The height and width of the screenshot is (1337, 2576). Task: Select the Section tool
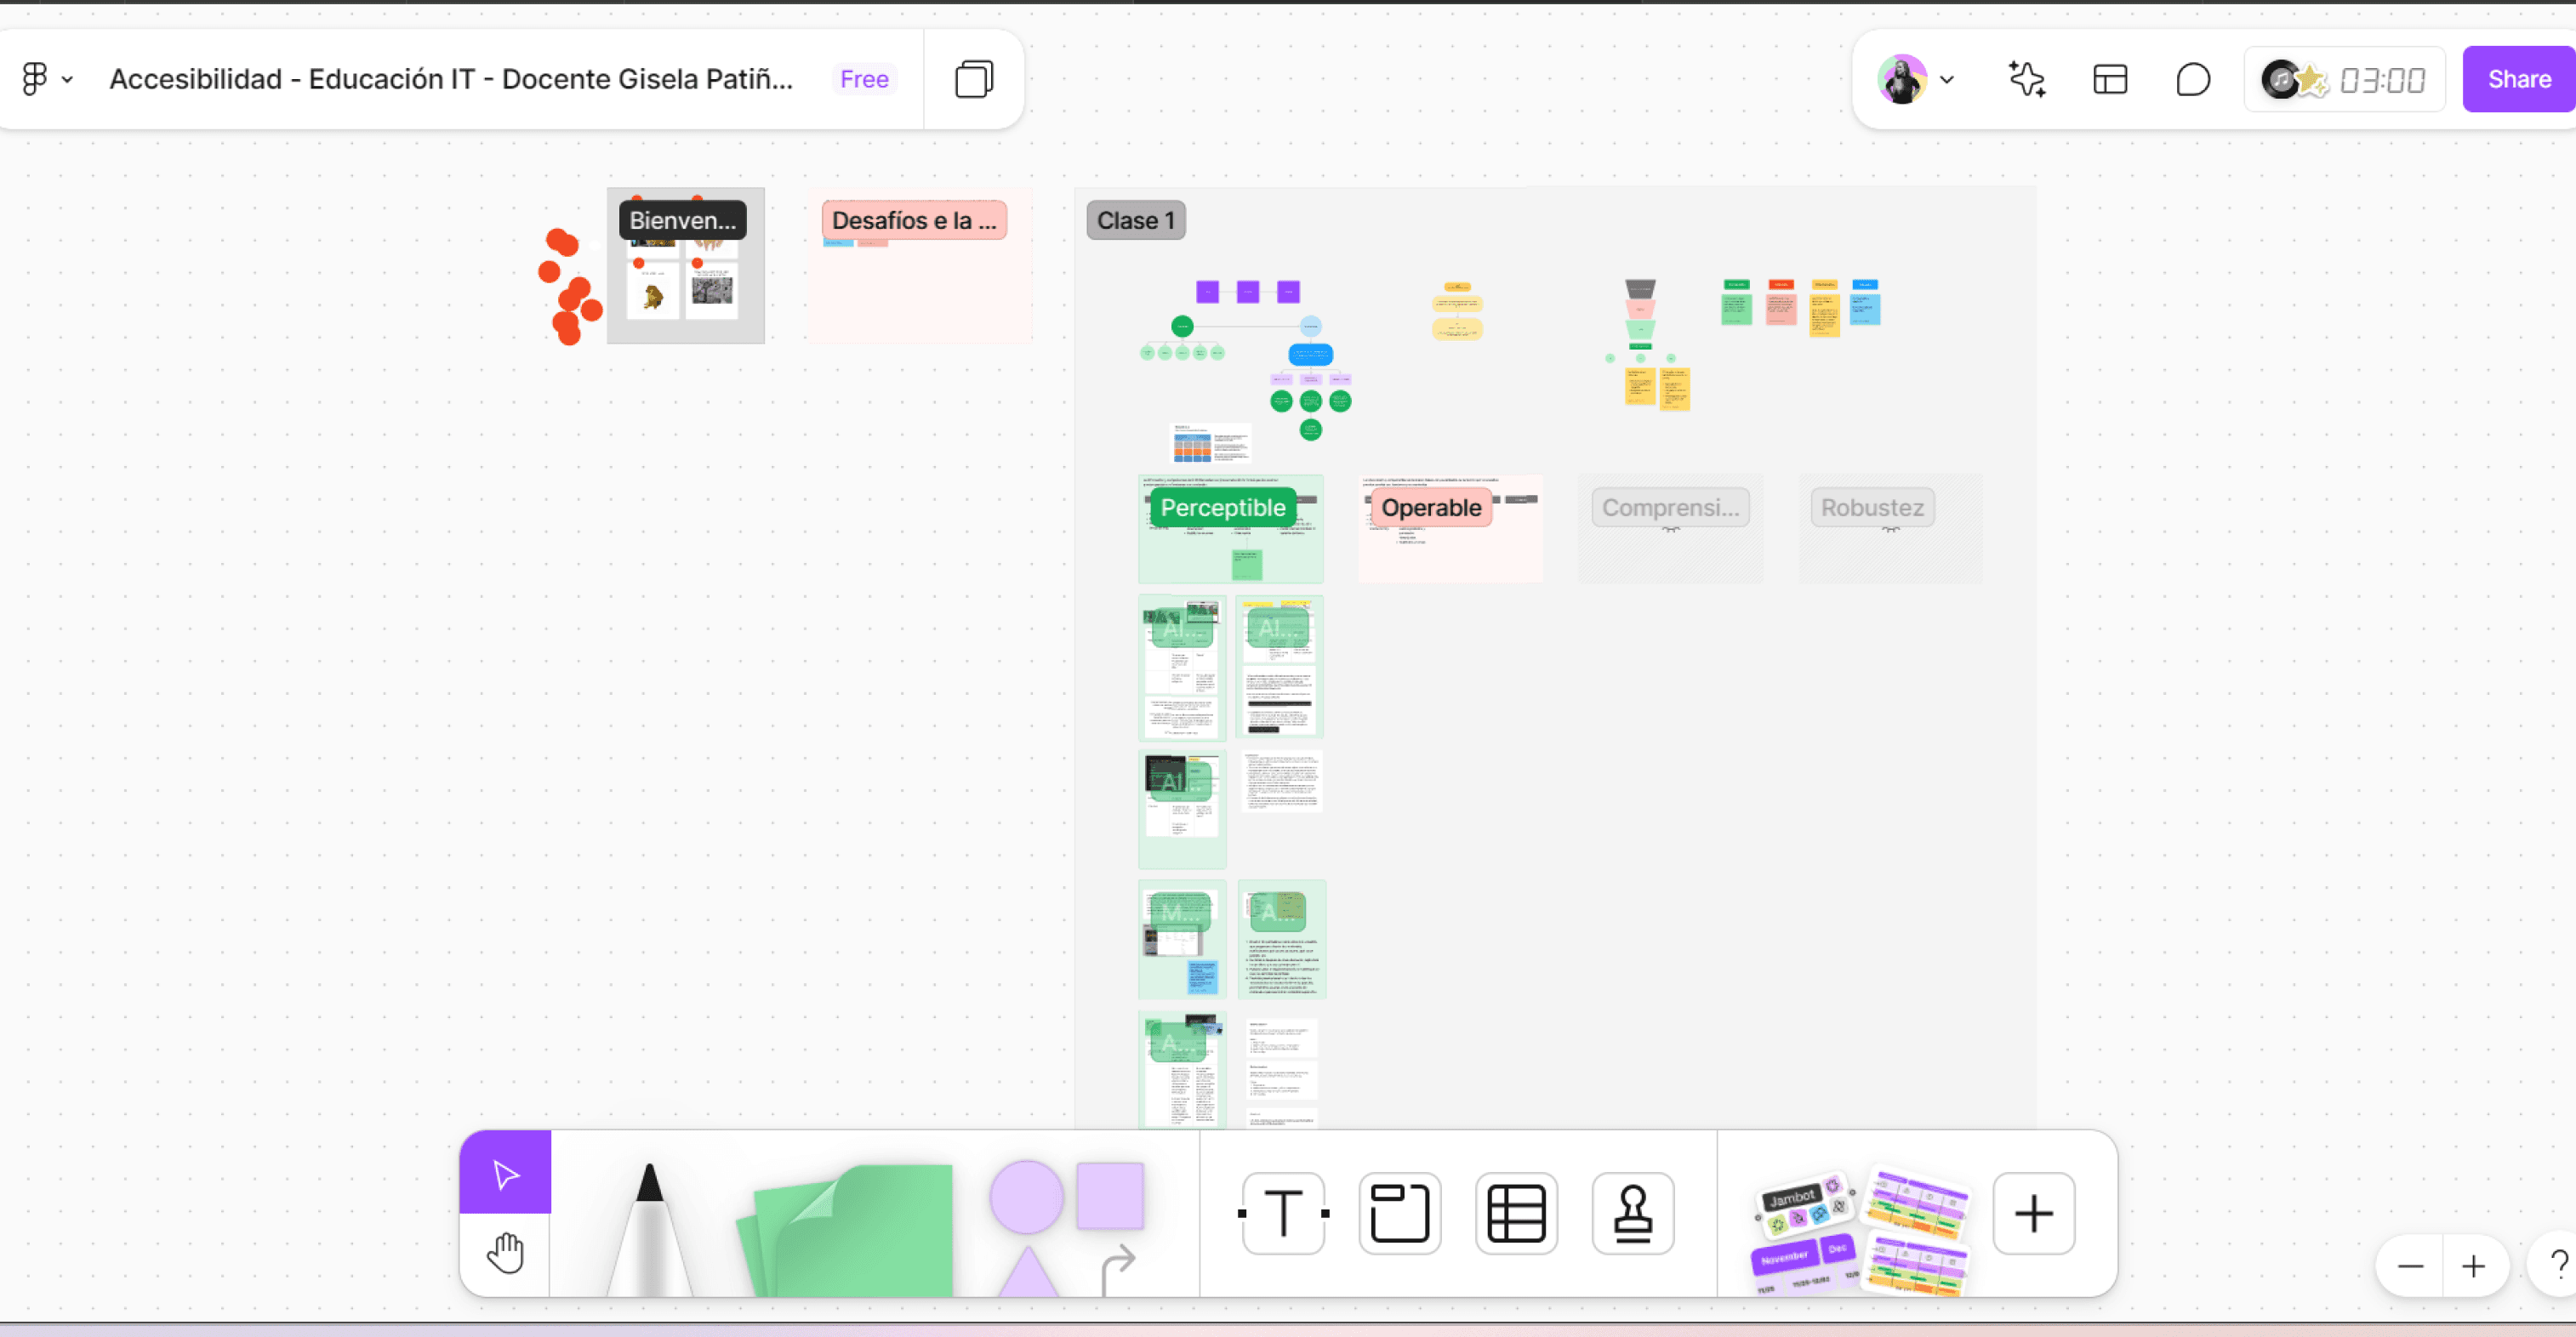coord(1399,1213)
